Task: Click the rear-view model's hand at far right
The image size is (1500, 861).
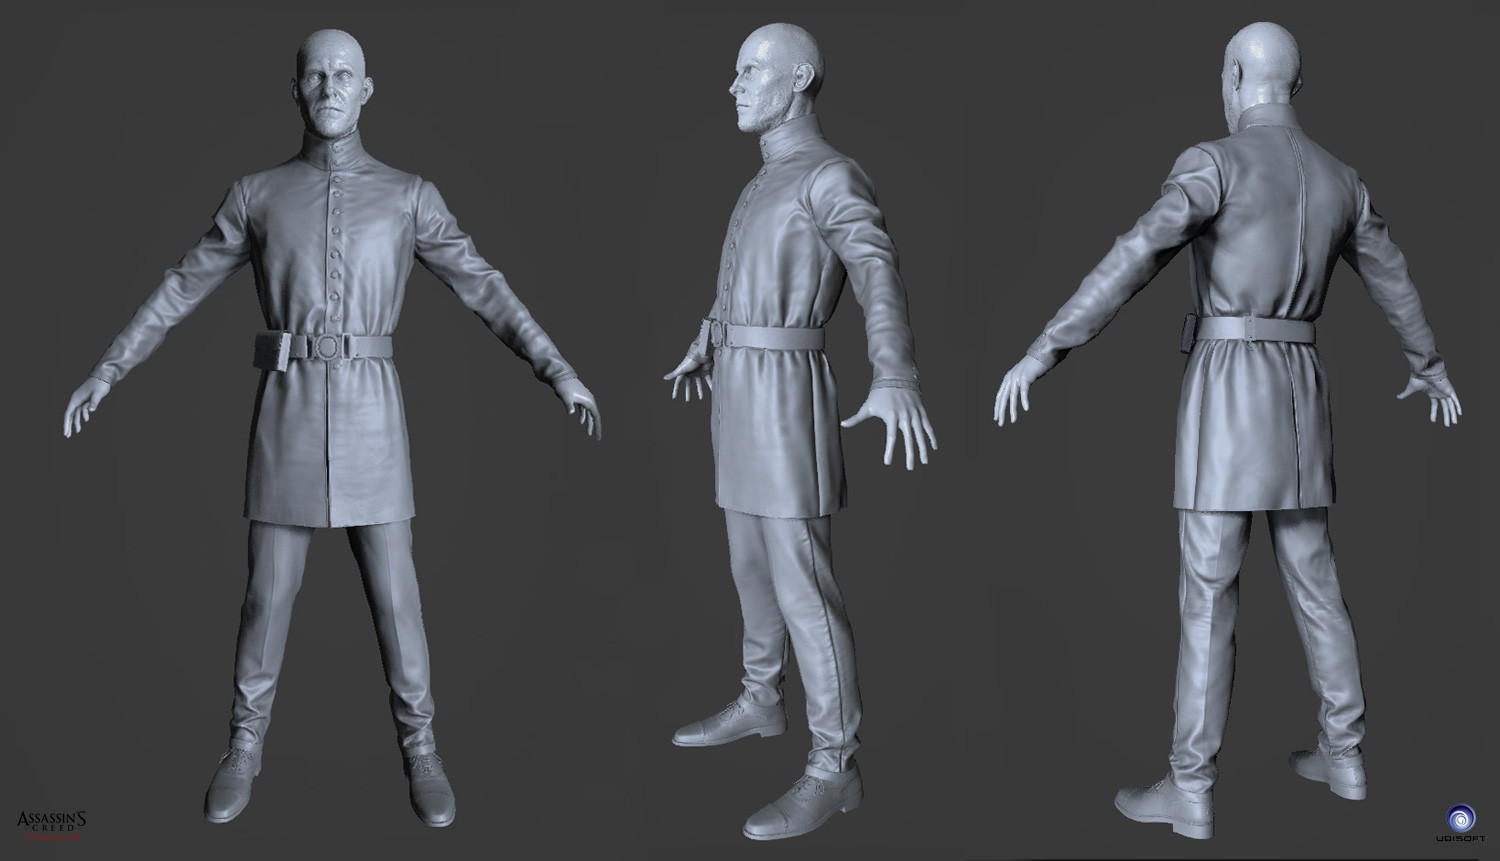Action: click(x=1432, y=393)
